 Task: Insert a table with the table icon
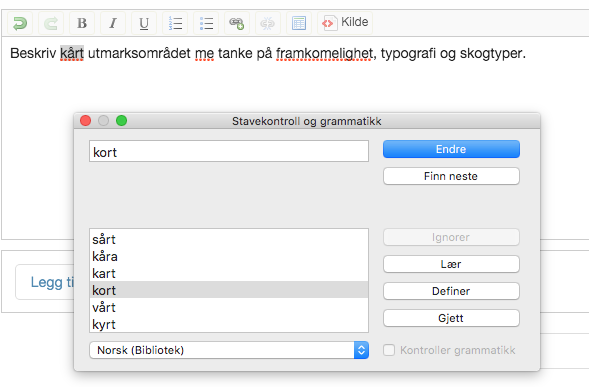coord(299,23)
